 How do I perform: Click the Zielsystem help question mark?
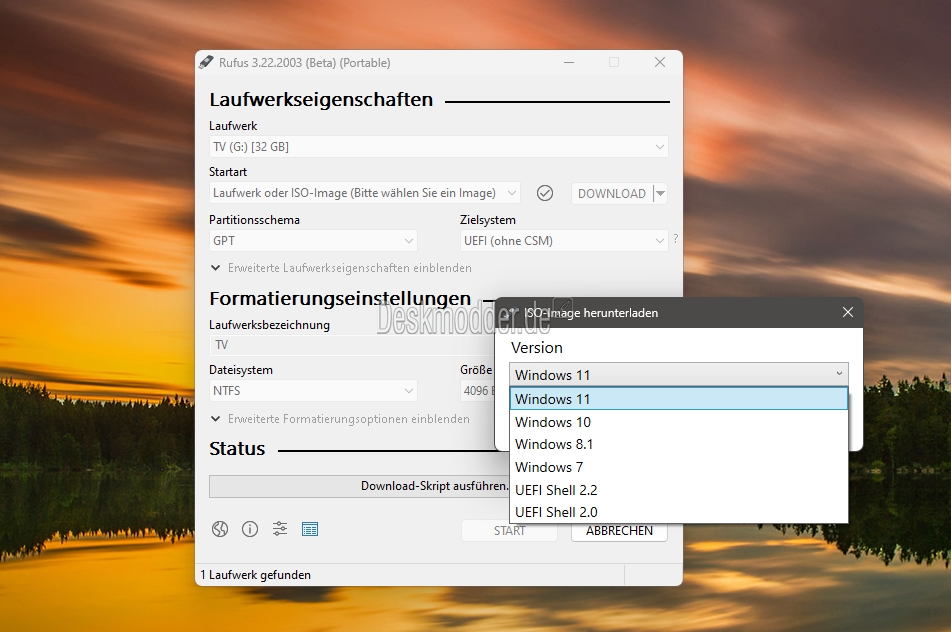675,239
